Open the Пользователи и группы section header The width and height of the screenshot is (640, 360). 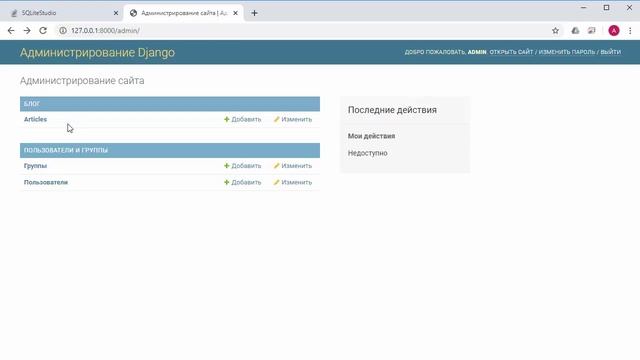[x=66, y=150]
